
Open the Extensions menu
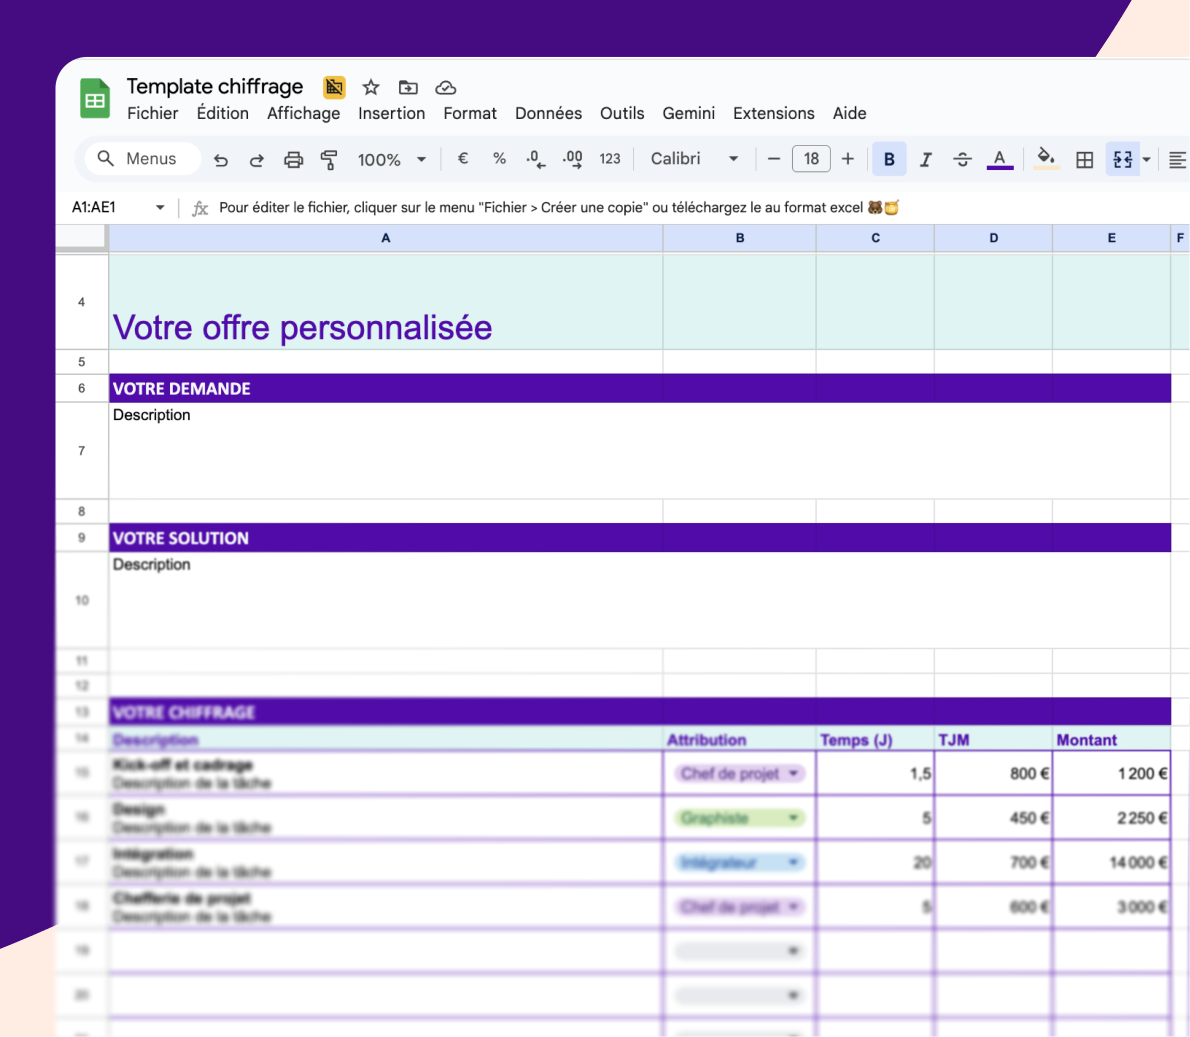773,113
